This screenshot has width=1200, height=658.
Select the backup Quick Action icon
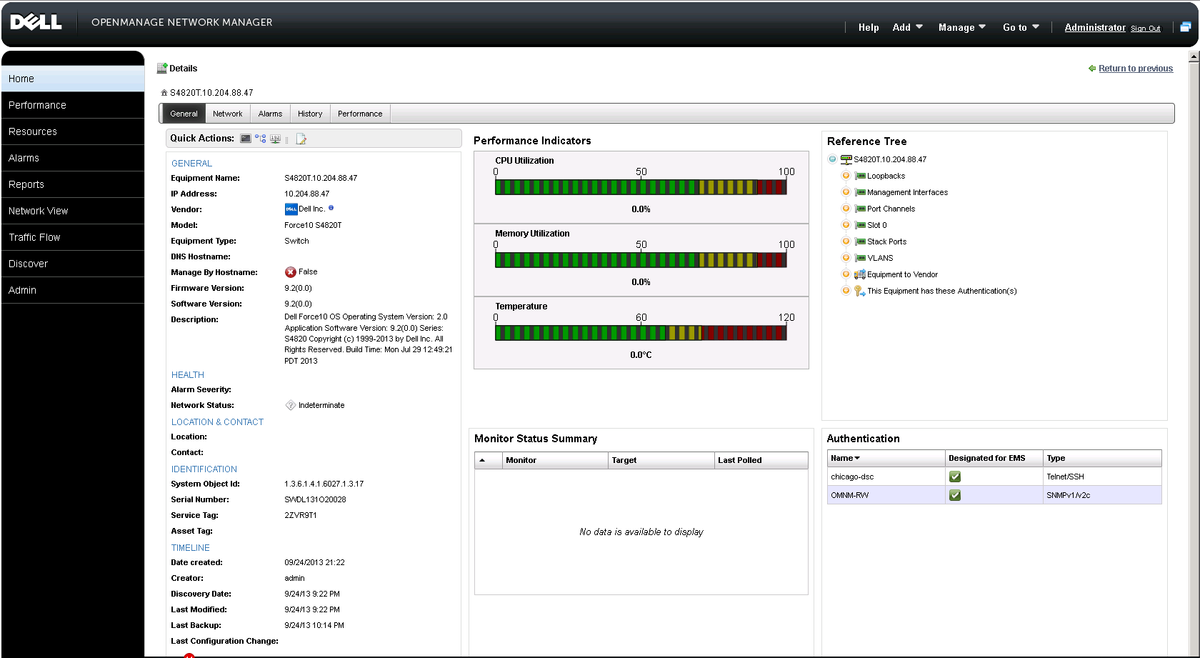pos(276,138)
